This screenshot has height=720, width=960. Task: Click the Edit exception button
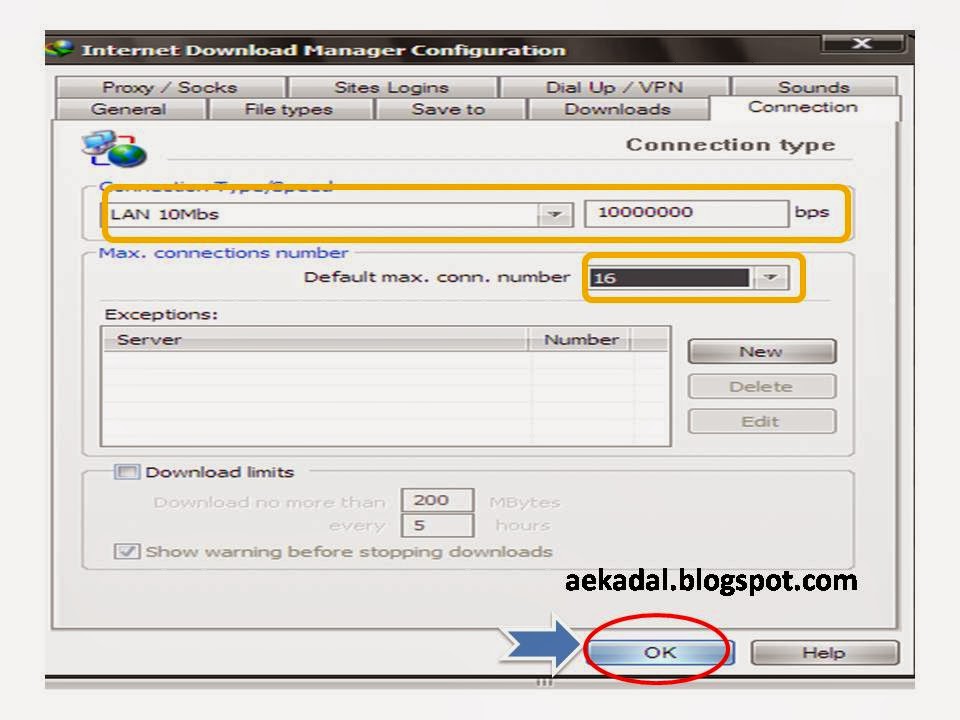tap(762, 421)
